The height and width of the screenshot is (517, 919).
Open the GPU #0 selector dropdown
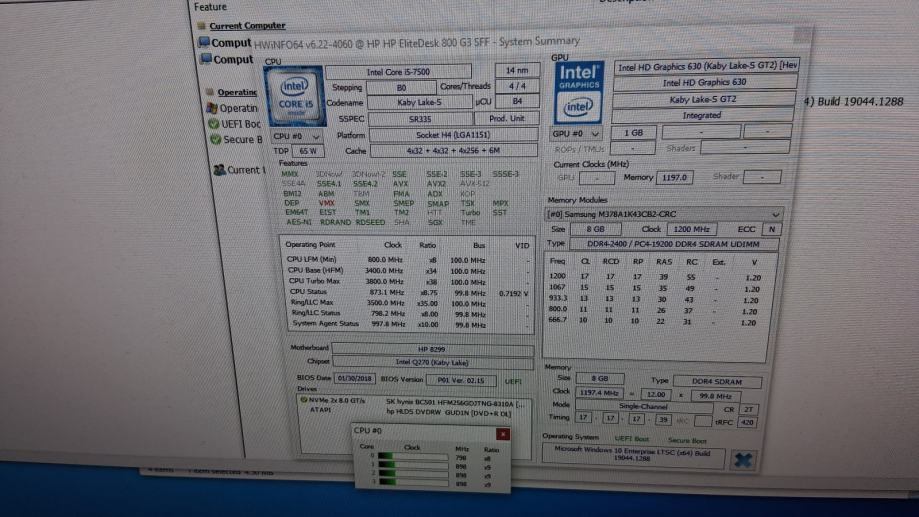coord(577,134)
